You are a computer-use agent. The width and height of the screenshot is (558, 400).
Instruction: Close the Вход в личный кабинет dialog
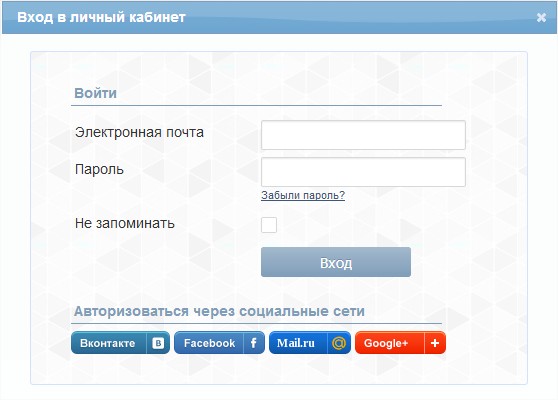541,17
